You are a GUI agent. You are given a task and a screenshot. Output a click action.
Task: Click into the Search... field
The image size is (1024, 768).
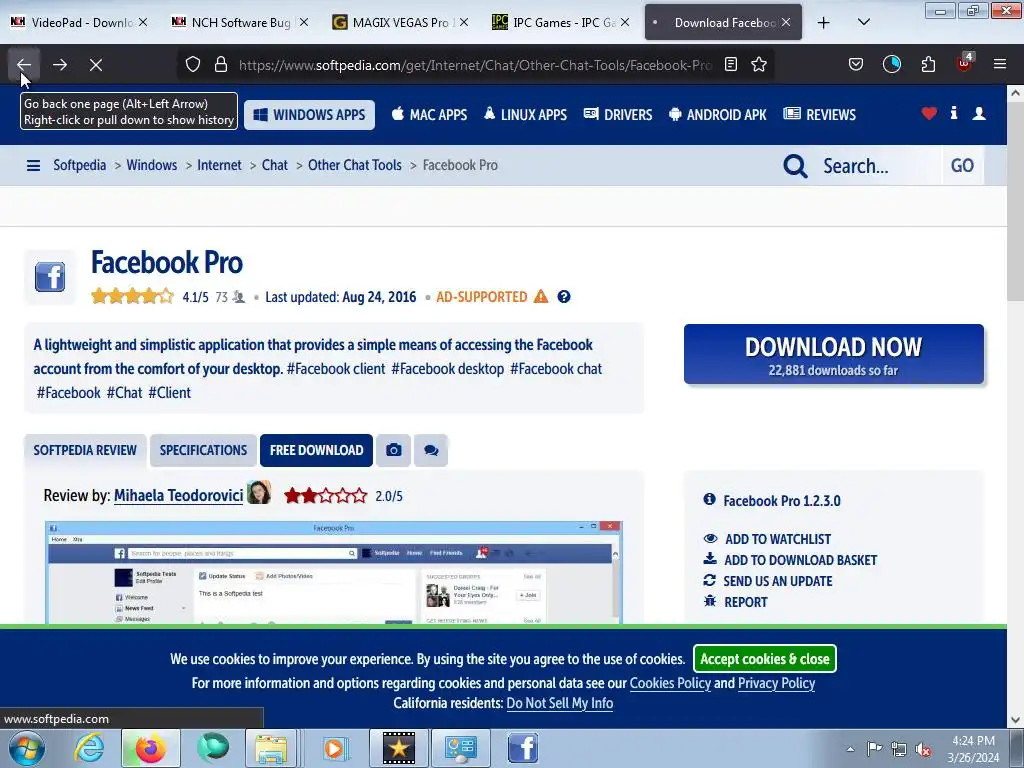[878, 166]
